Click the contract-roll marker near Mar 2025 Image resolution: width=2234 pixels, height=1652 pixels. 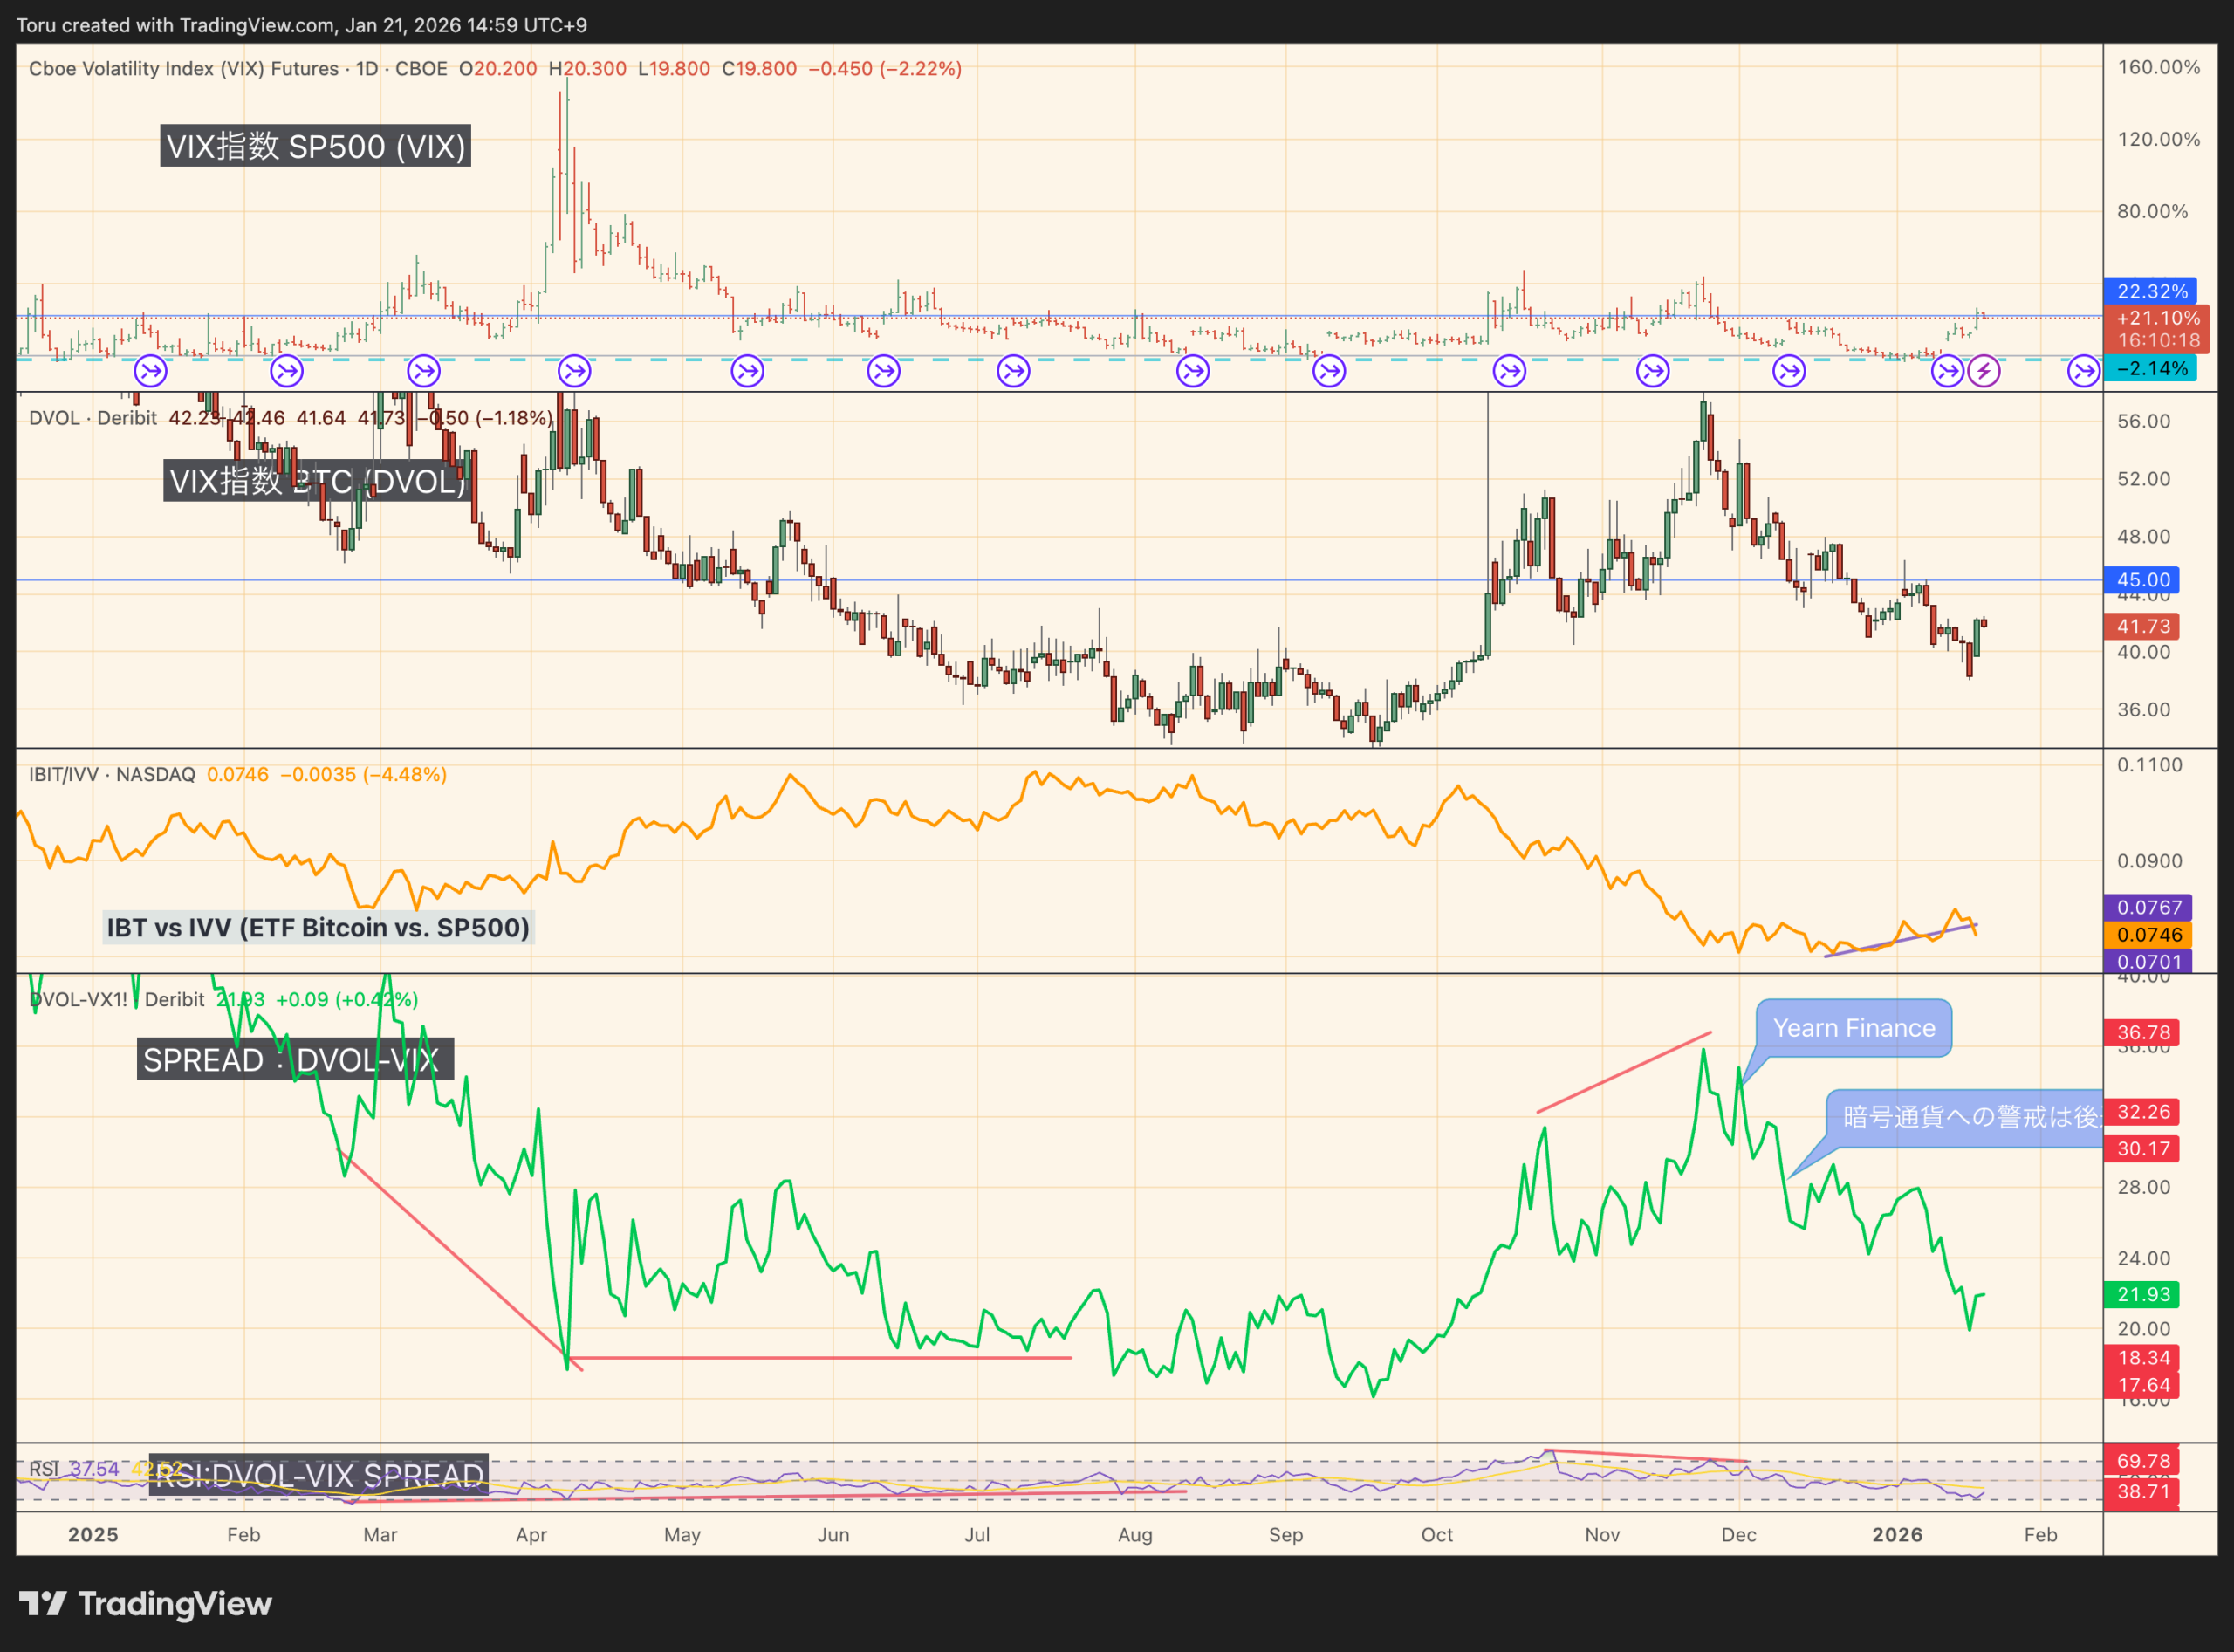click(x=424, y=371)
